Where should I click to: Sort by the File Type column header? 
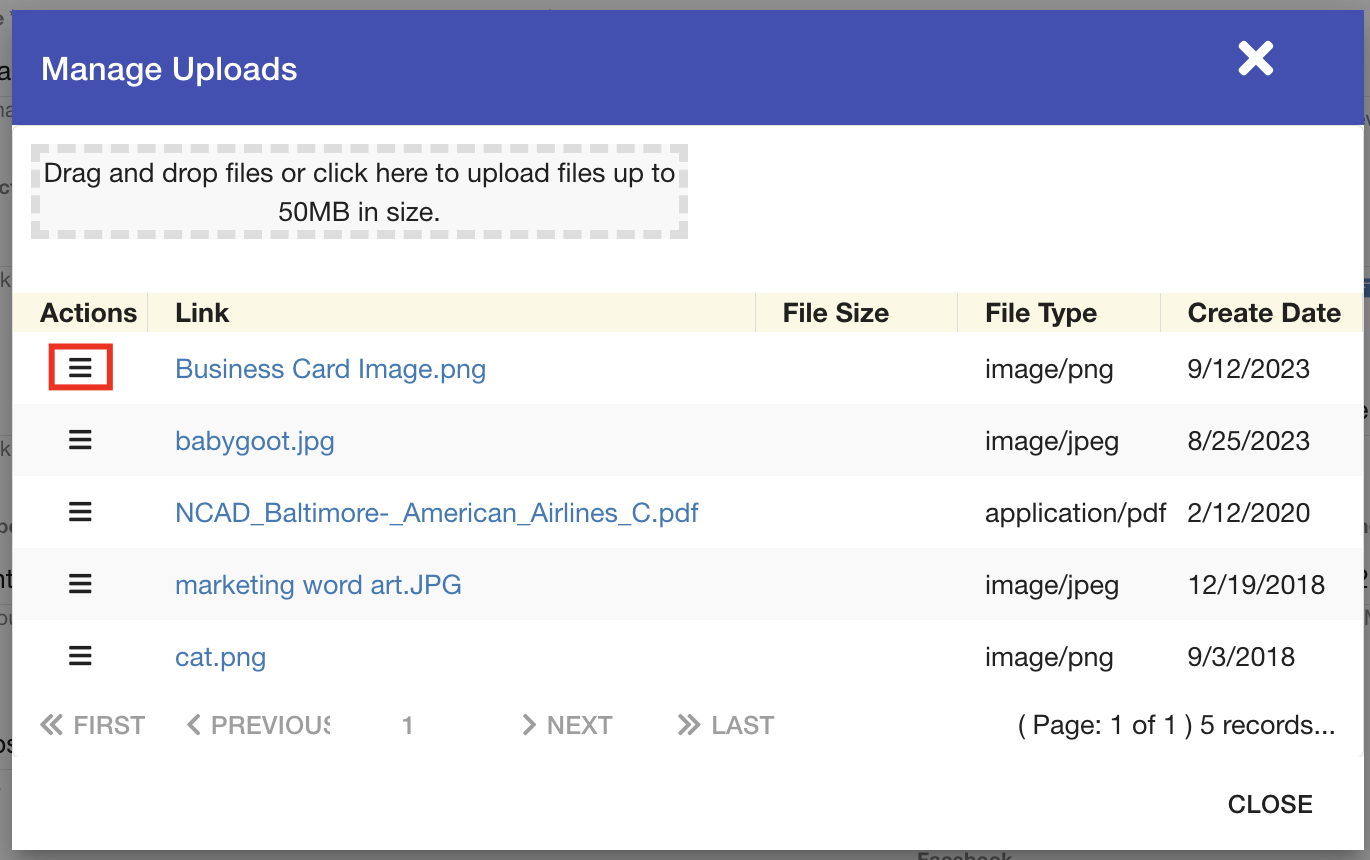coord(1040,313)
